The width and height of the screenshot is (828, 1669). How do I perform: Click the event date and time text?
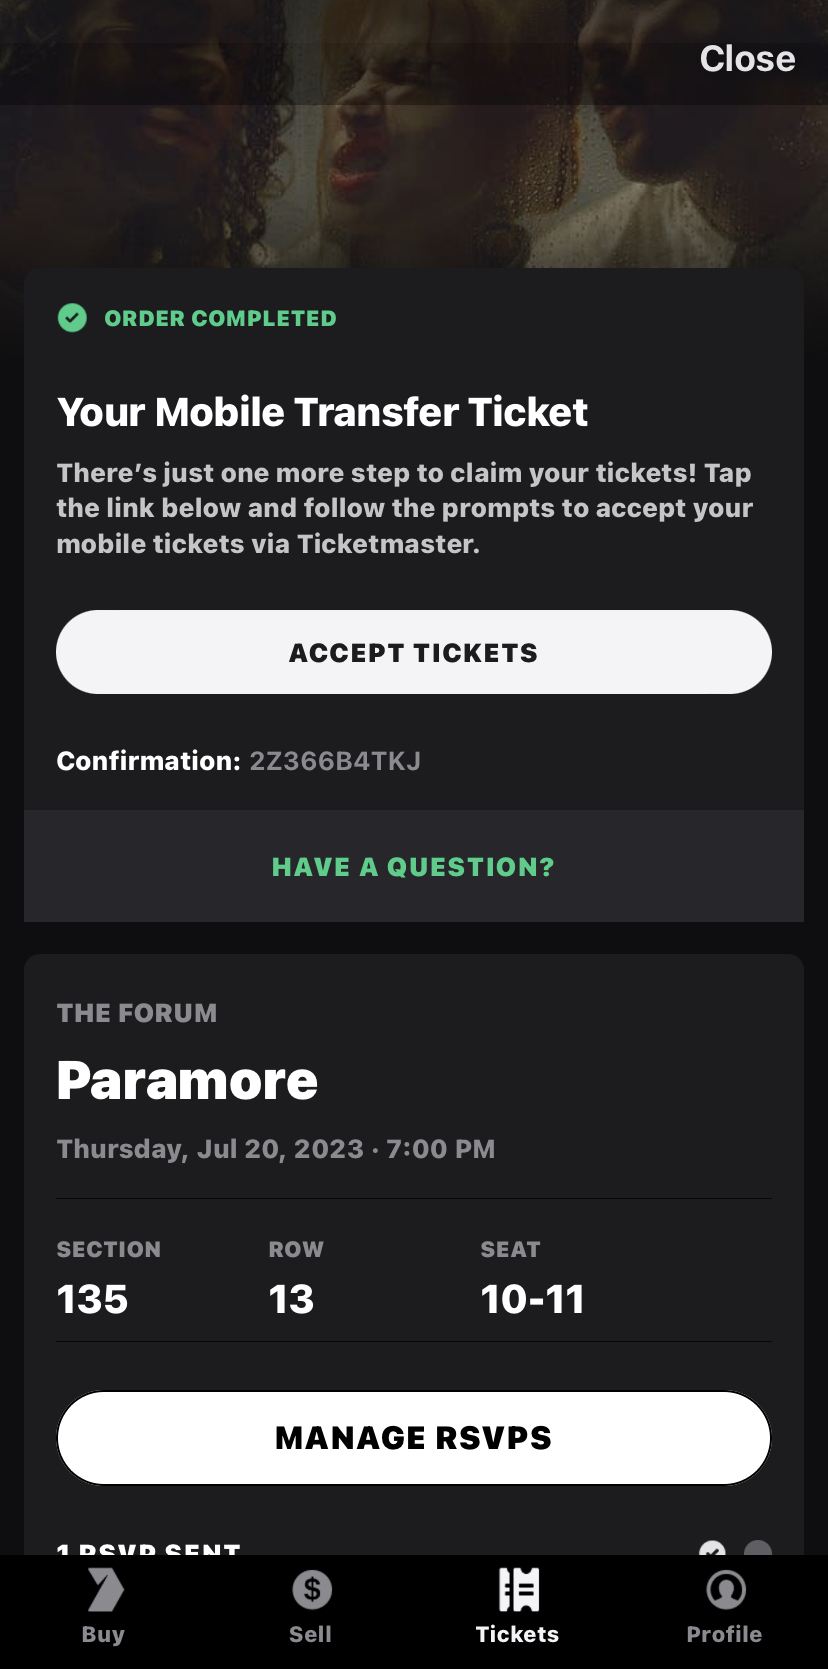pyautogui.click(x=276, y=1149)
